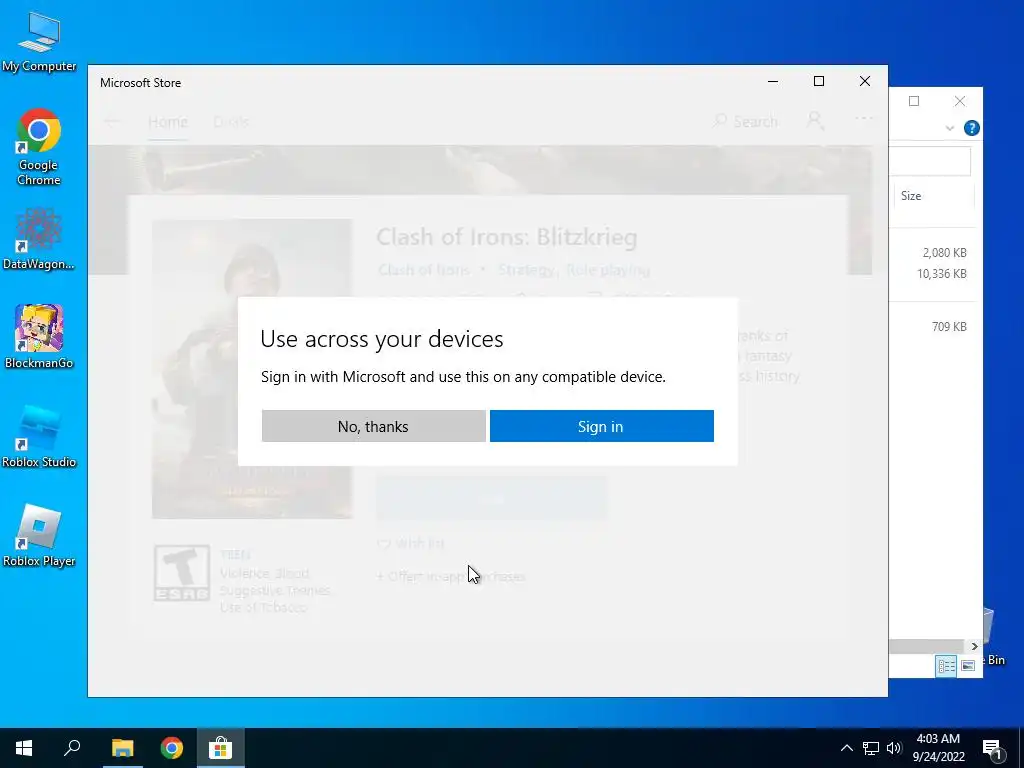Launch Roblox Player desktop shortcut
The image size is (1024, 768).
(x=39, y=536)
